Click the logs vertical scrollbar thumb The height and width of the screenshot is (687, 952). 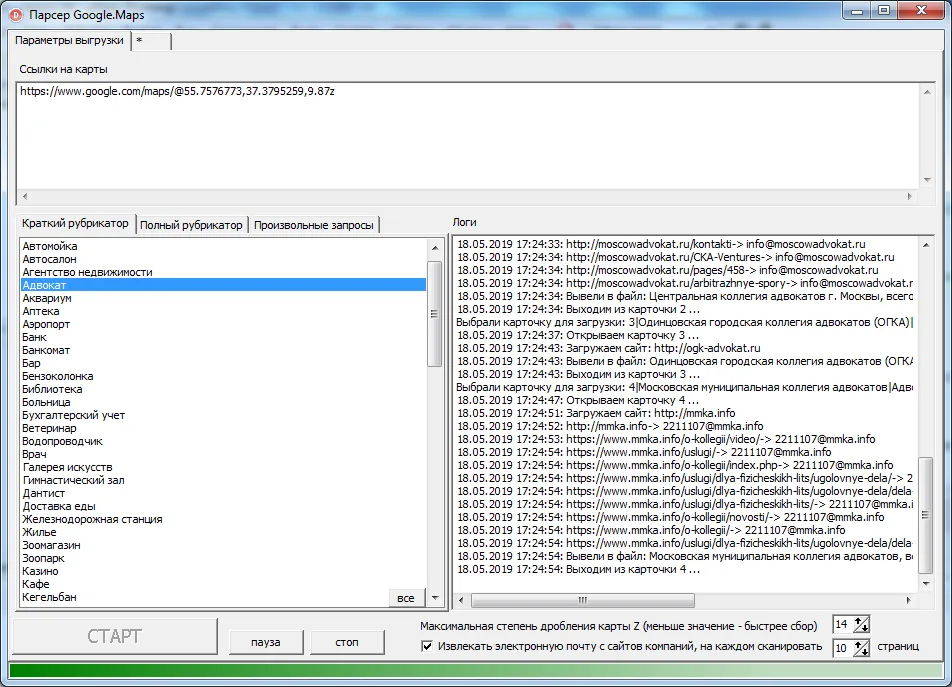tap(926, 515)
